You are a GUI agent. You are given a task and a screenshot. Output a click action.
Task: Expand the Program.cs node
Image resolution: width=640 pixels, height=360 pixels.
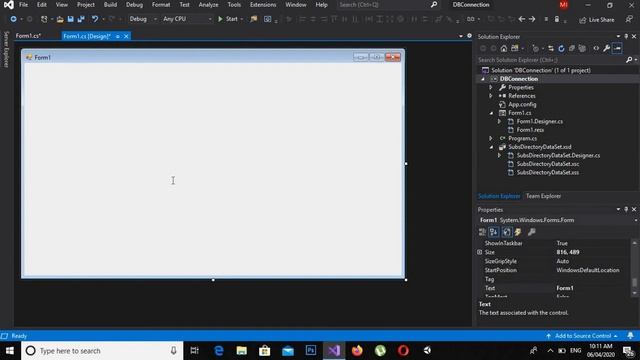coord(491,138)
